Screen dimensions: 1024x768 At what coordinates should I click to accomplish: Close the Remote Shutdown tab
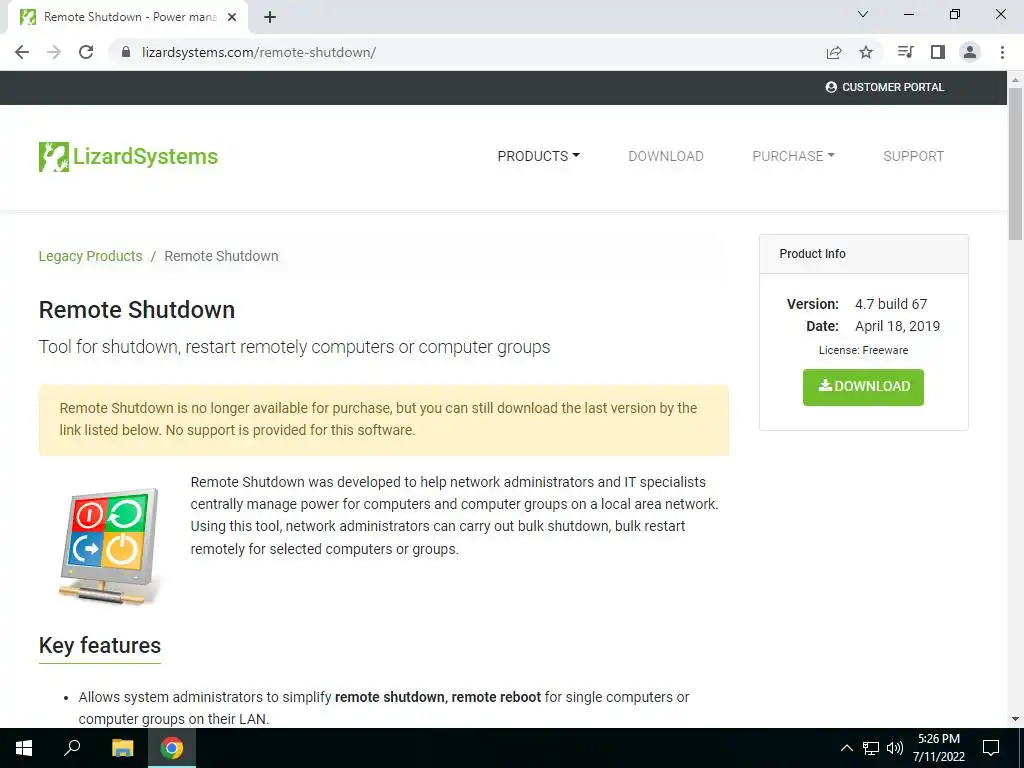232,18
